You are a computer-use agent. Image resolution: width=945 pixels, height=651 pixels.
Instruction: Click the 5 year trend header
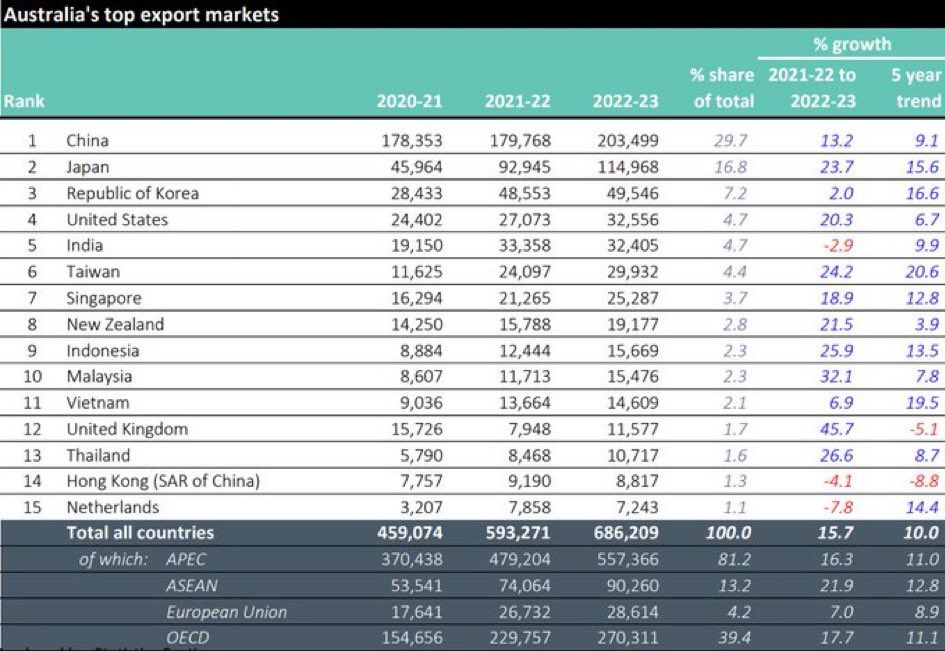(916, 88)
